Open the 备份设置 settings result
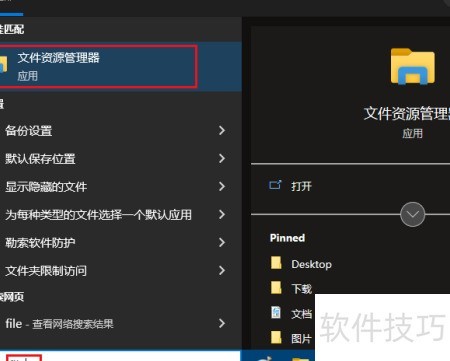 point(29,131)
